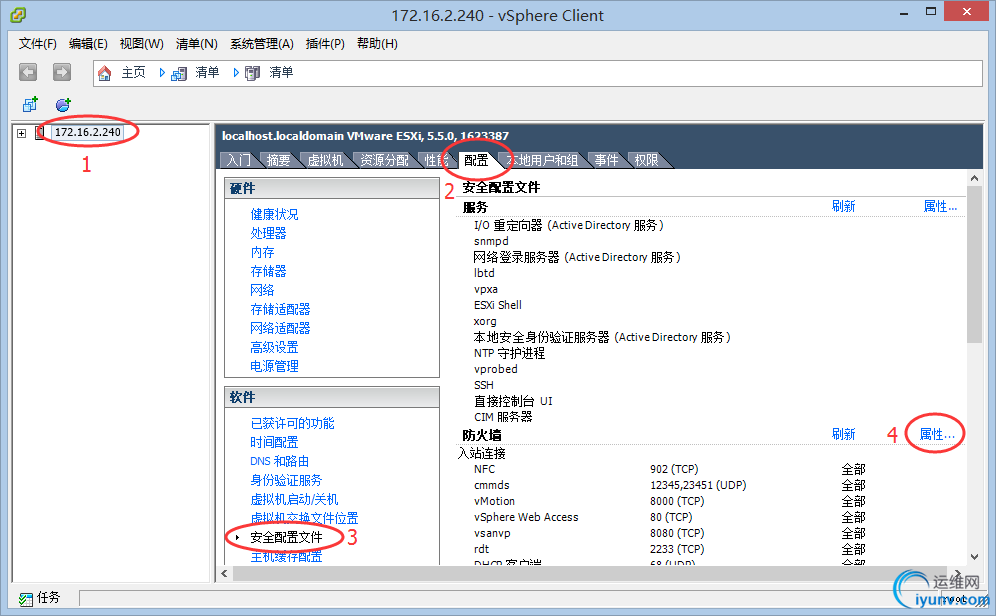Switch to the 虚拟机 tab
Screen dimensions: 996x616
325,160
